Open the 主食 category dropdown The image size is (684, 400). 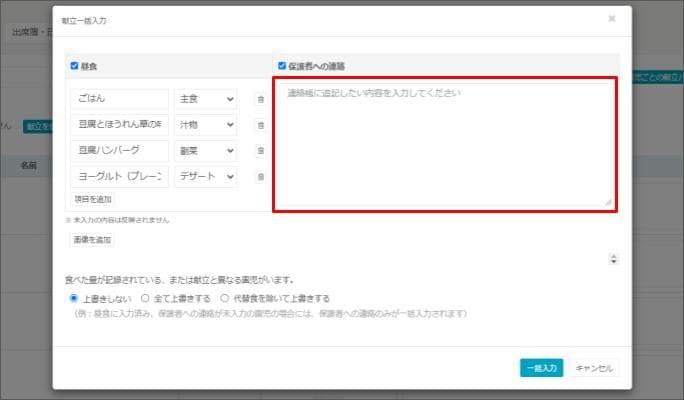tap(206, 99)
